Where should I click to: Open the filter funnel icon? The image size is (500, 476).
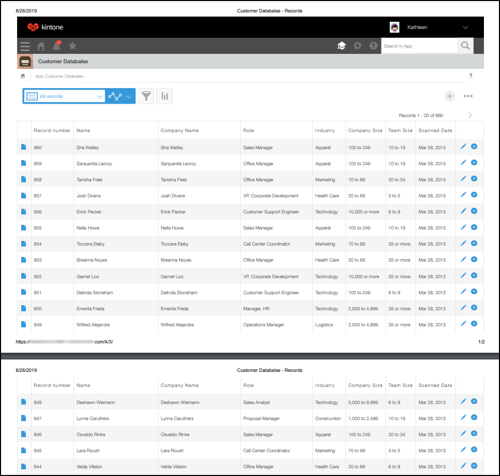coord(146,96)
